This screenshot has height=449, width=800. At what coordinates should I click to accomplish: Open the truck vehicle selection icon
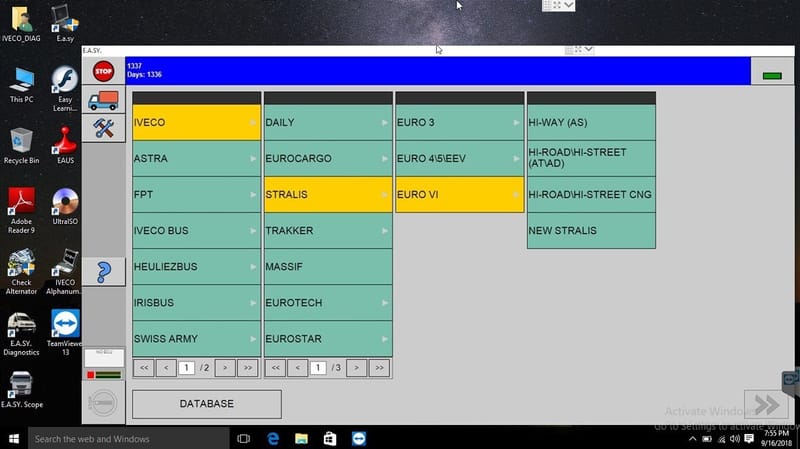pos(104,101)
